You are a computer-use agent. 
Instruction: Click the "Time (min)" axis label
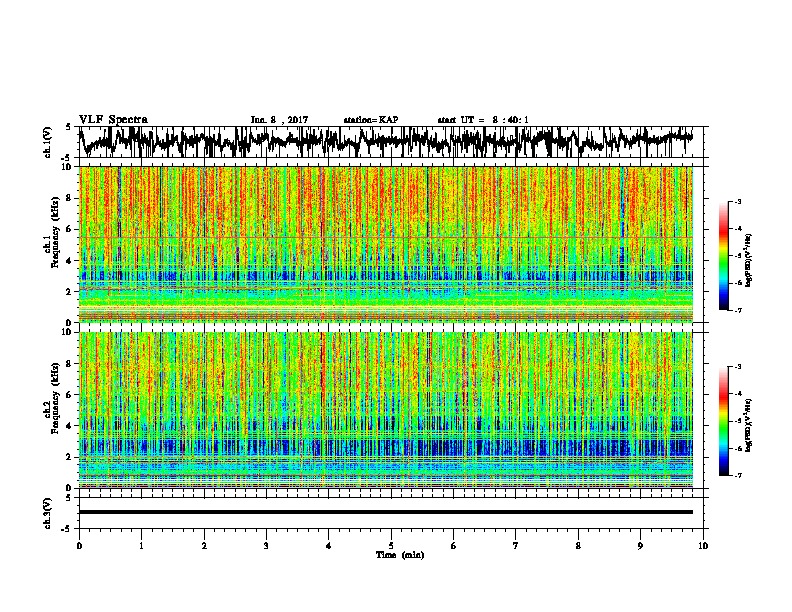pos(400,555)
